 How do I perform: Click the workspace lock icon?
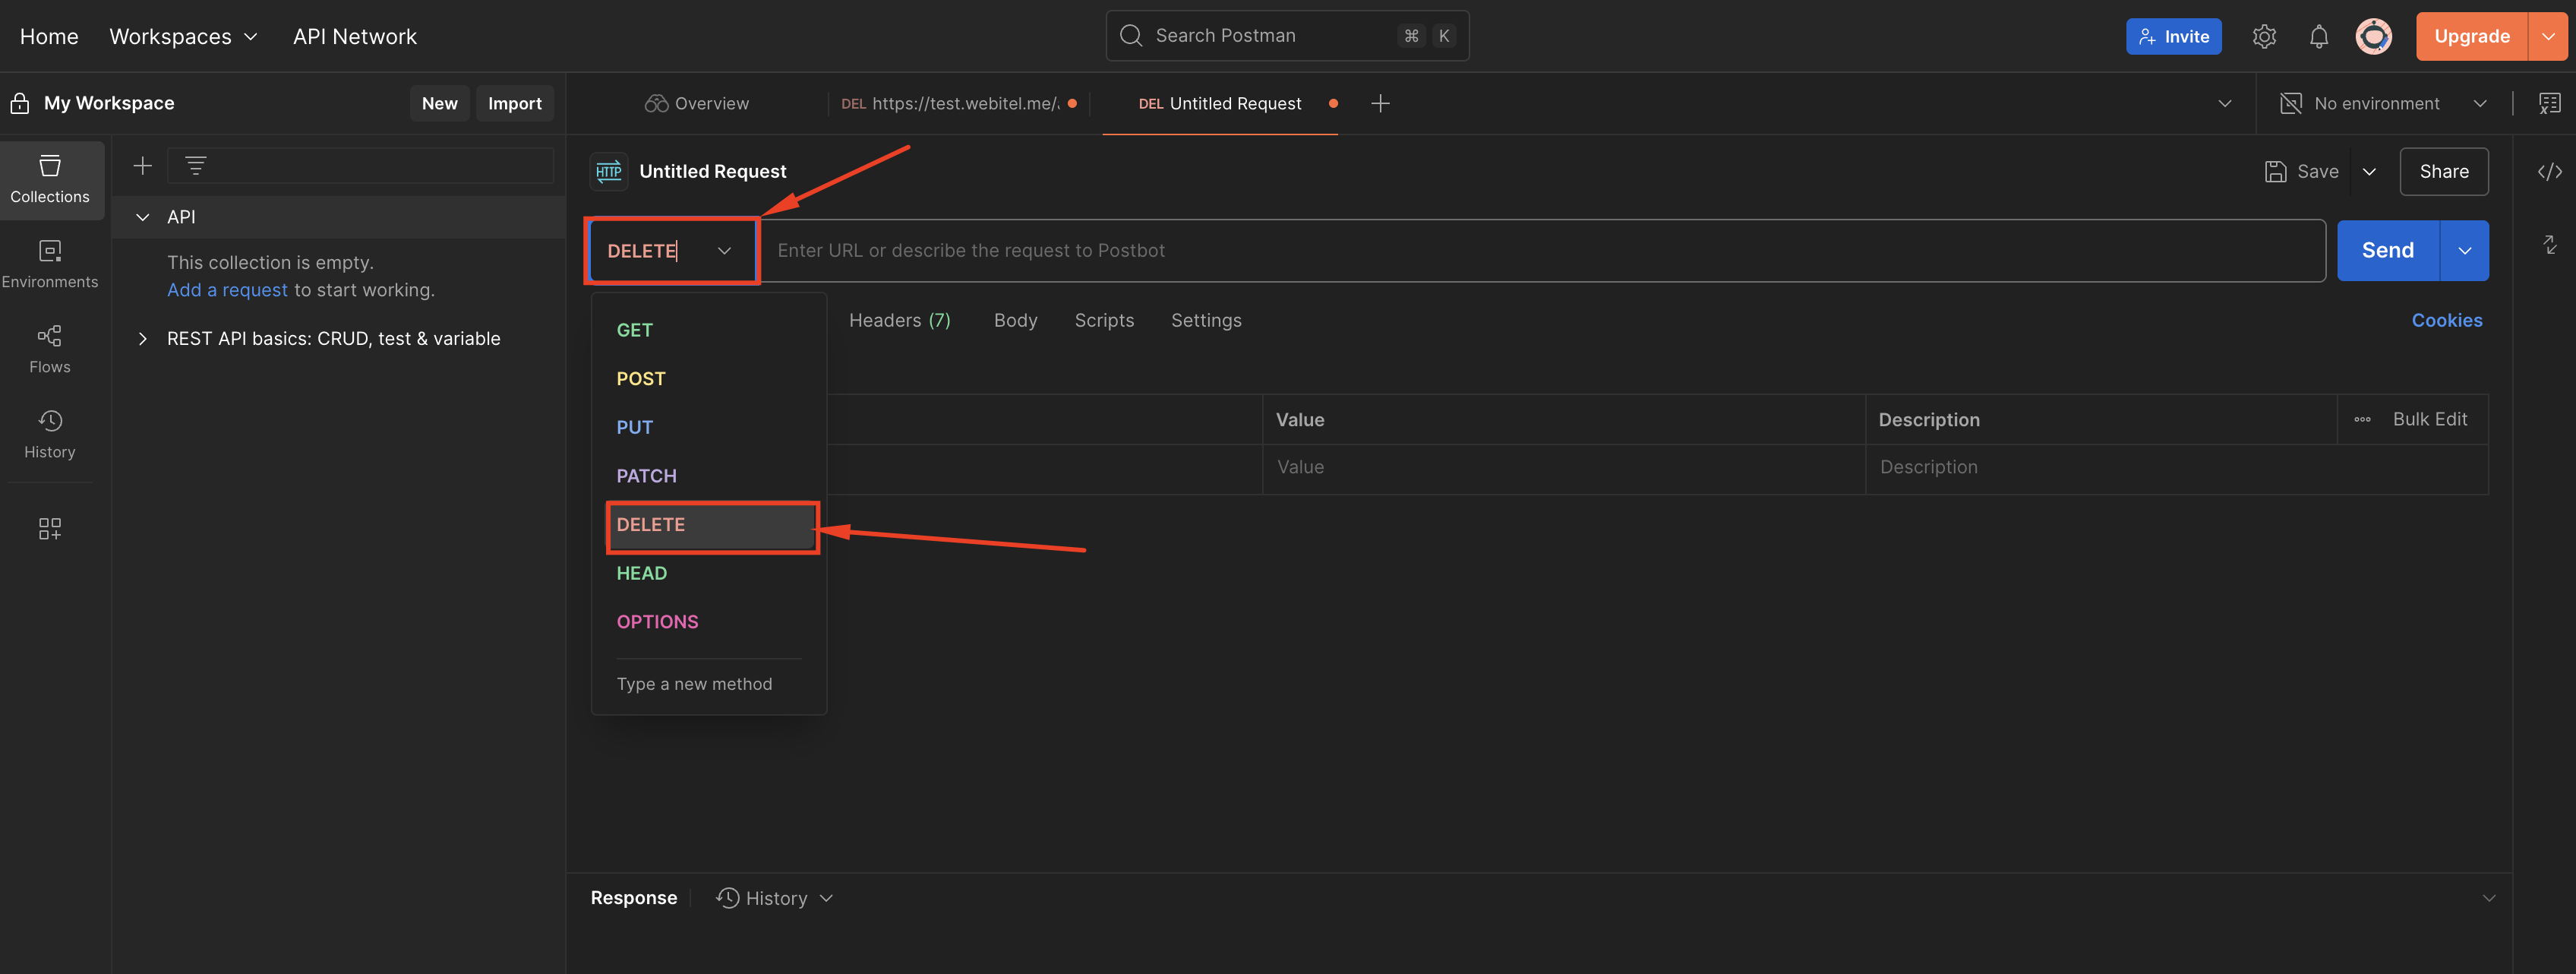click(20, 103)
